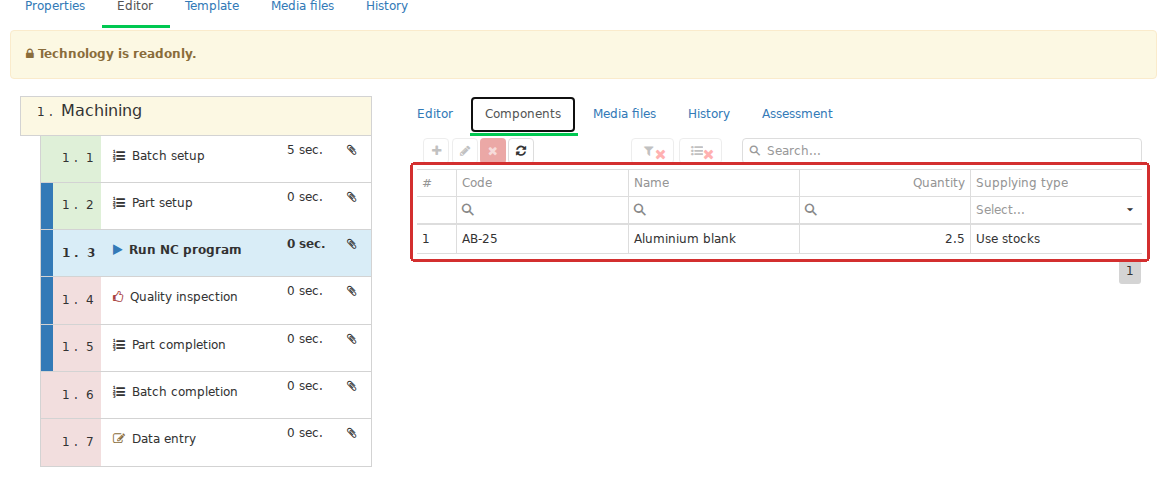Click the 2.5 quantity cell
The height and width of the screenshot is (477, 1167).
[885, 239]
